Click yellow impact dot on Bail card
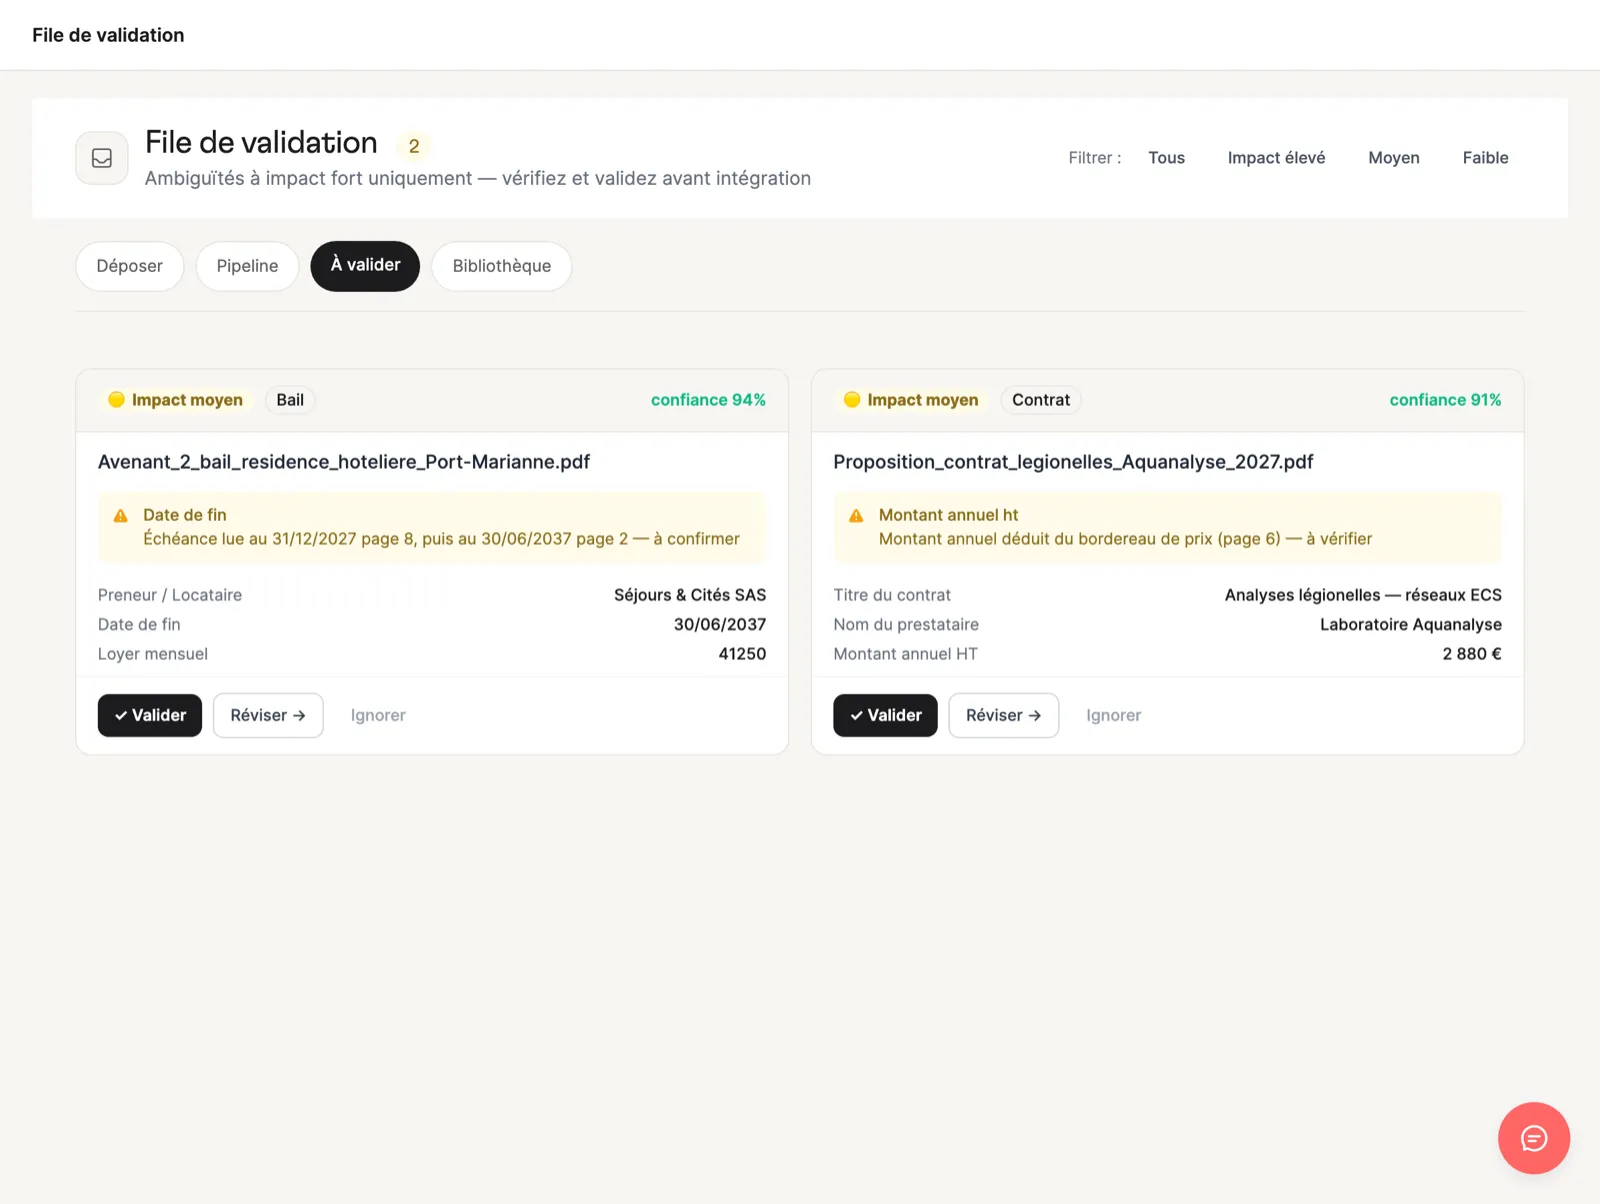Viewport: 1600px width, 1204px height. (x=116, y=400)
